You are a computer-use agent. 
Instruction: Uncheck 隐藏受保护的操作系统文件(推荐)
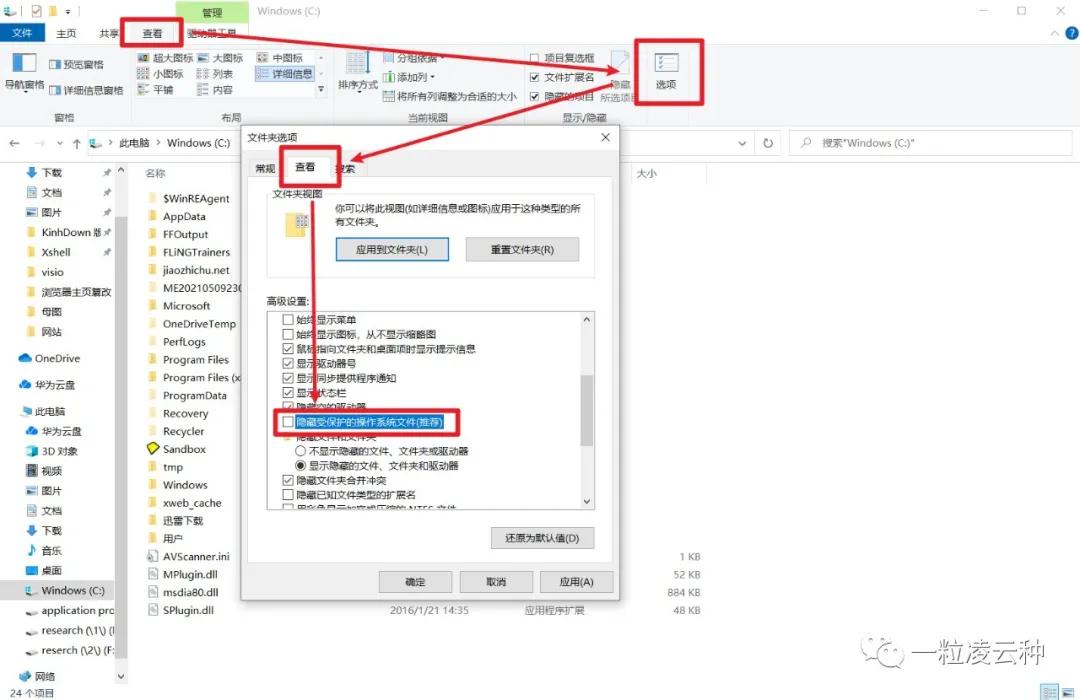pos(288,422)
